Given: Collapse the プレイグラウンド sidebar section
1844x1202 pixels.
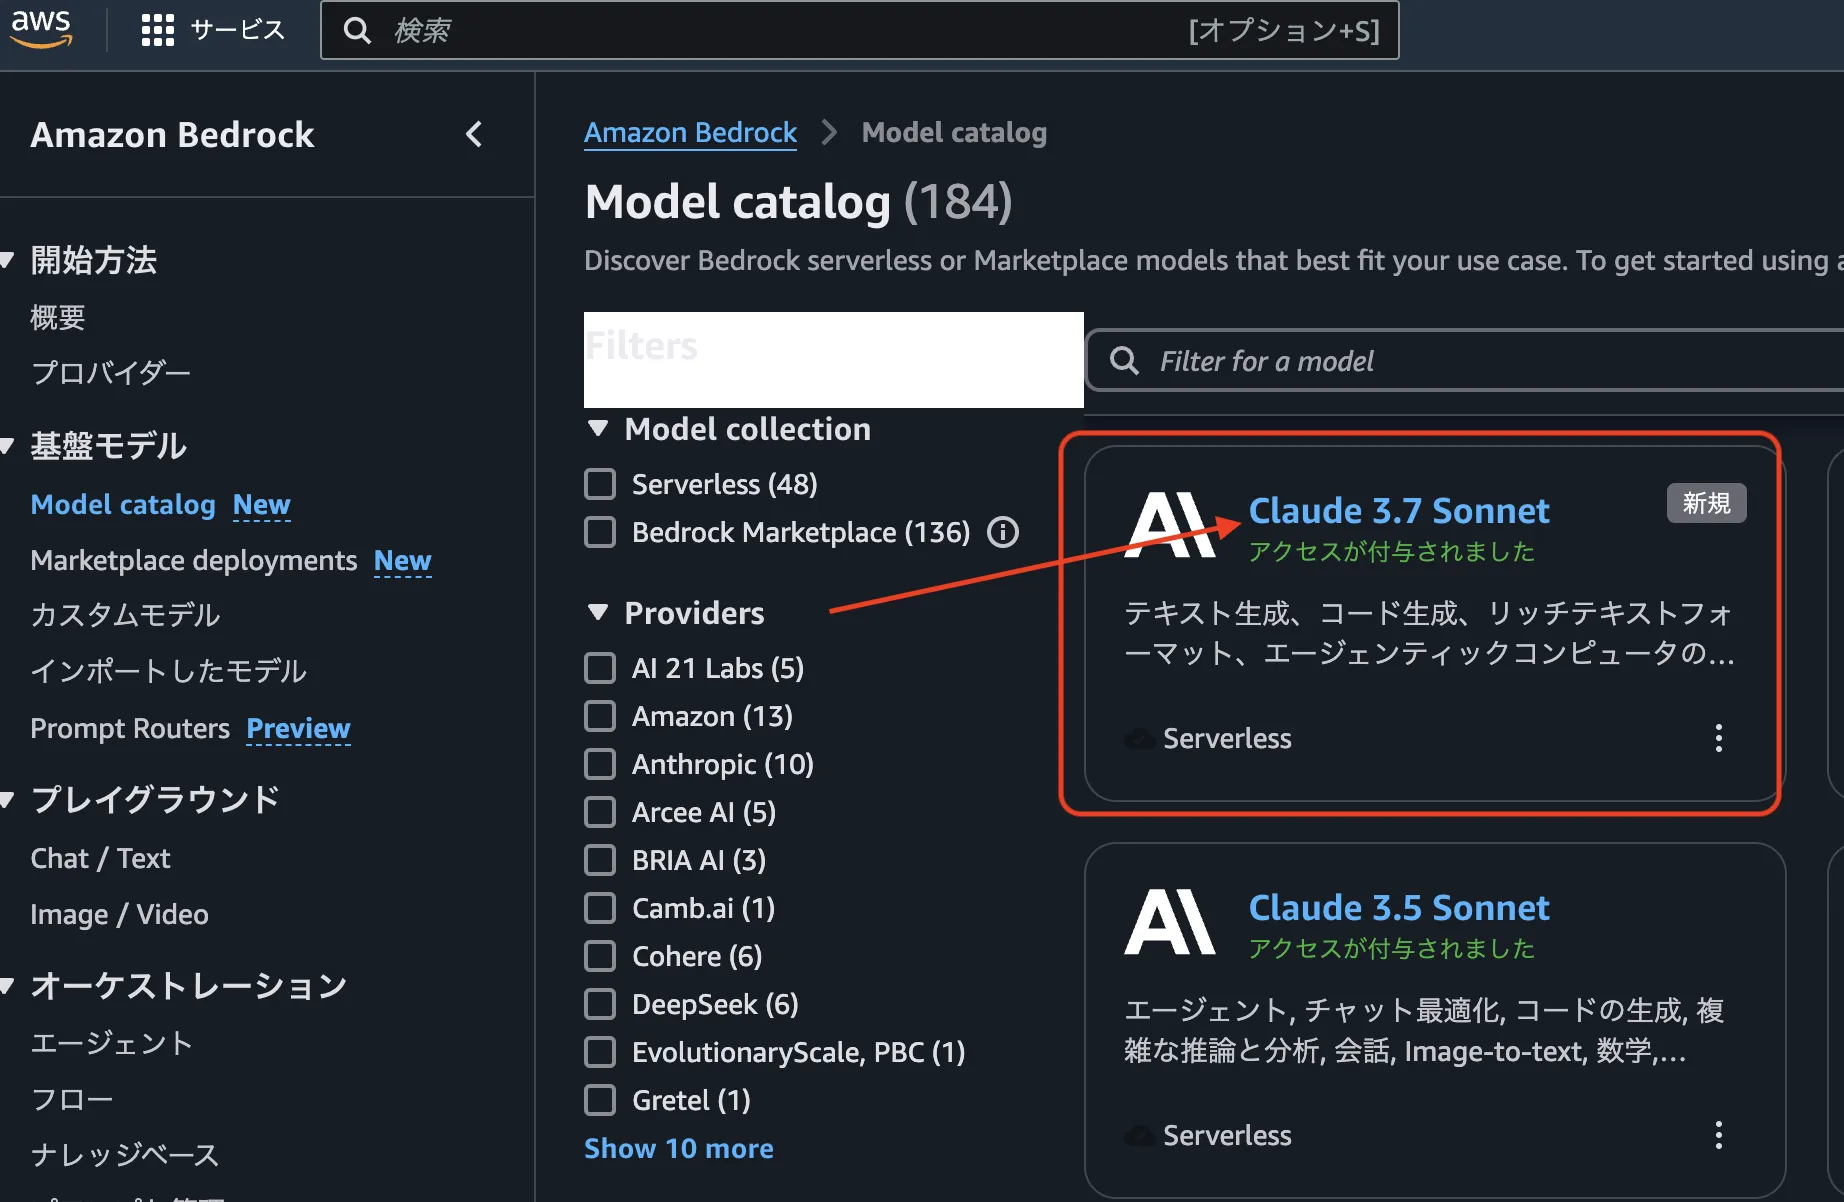Looking at the screenshot, I should point(8,799).
